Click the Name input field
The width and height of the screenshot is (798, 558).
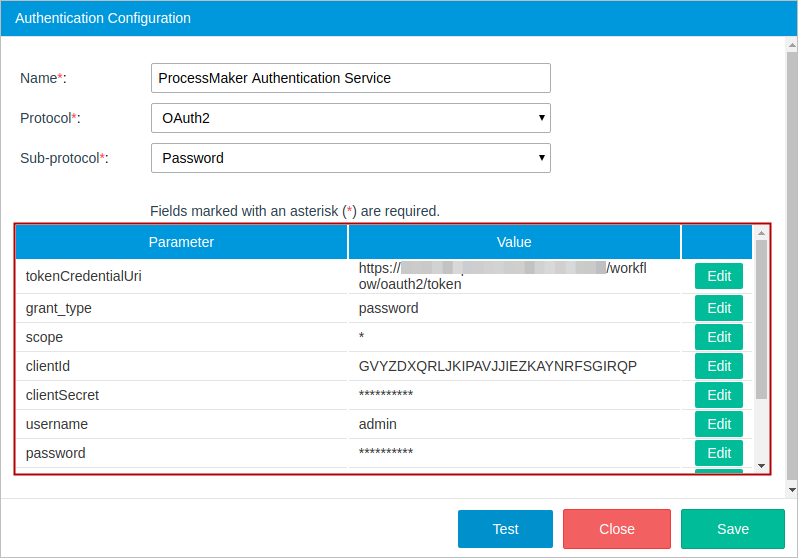pos(350,78)
